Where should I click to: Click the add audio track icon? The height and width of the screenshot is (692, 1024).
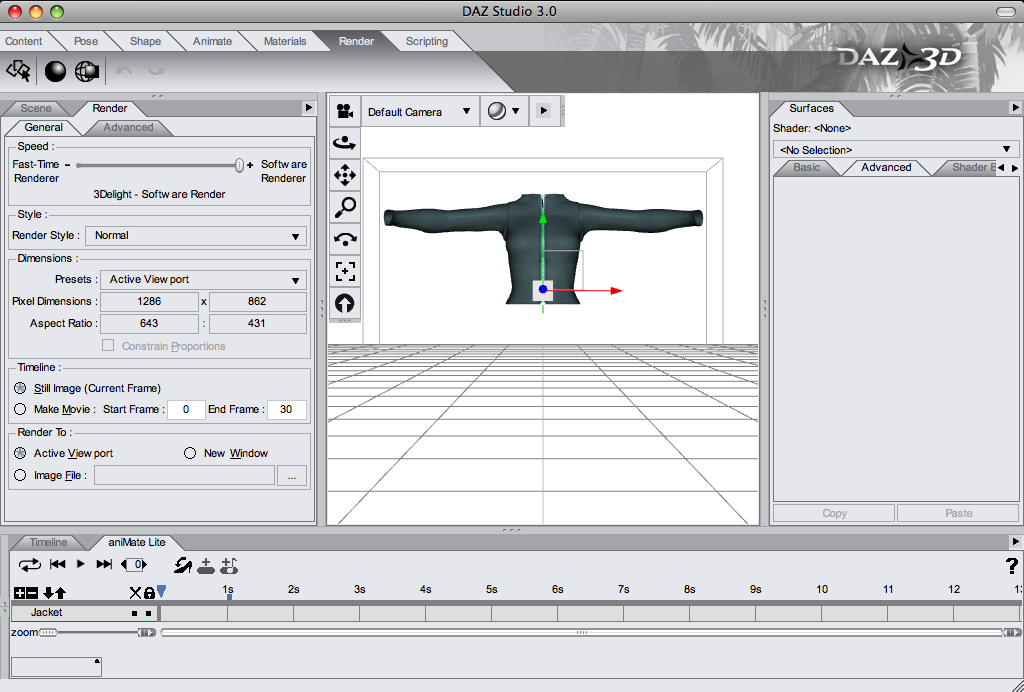click(x=229, y=565)
